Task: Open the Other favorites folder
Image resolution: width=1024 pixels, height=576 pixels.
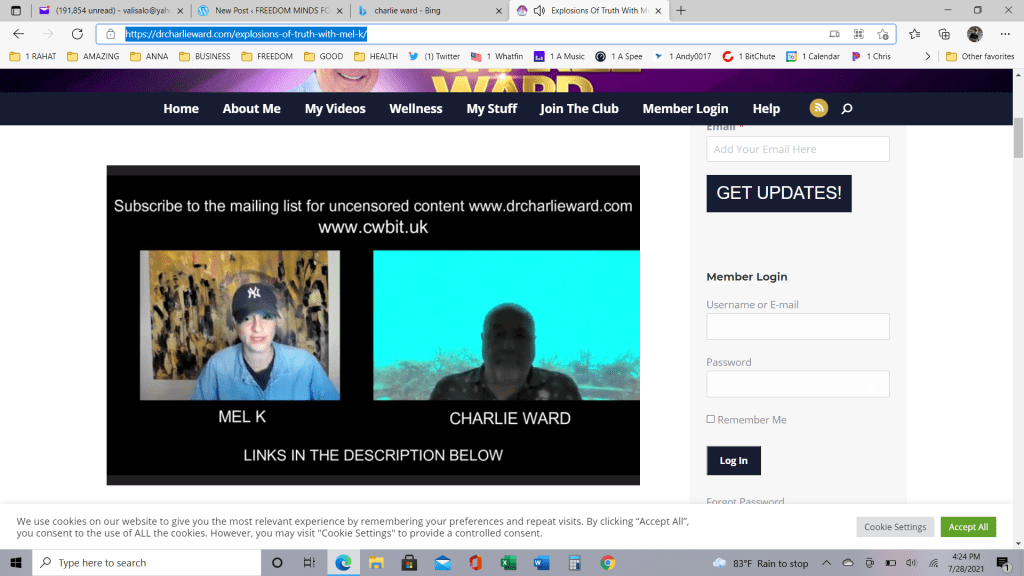Action: pyautogui.click(x=979, y=57)
